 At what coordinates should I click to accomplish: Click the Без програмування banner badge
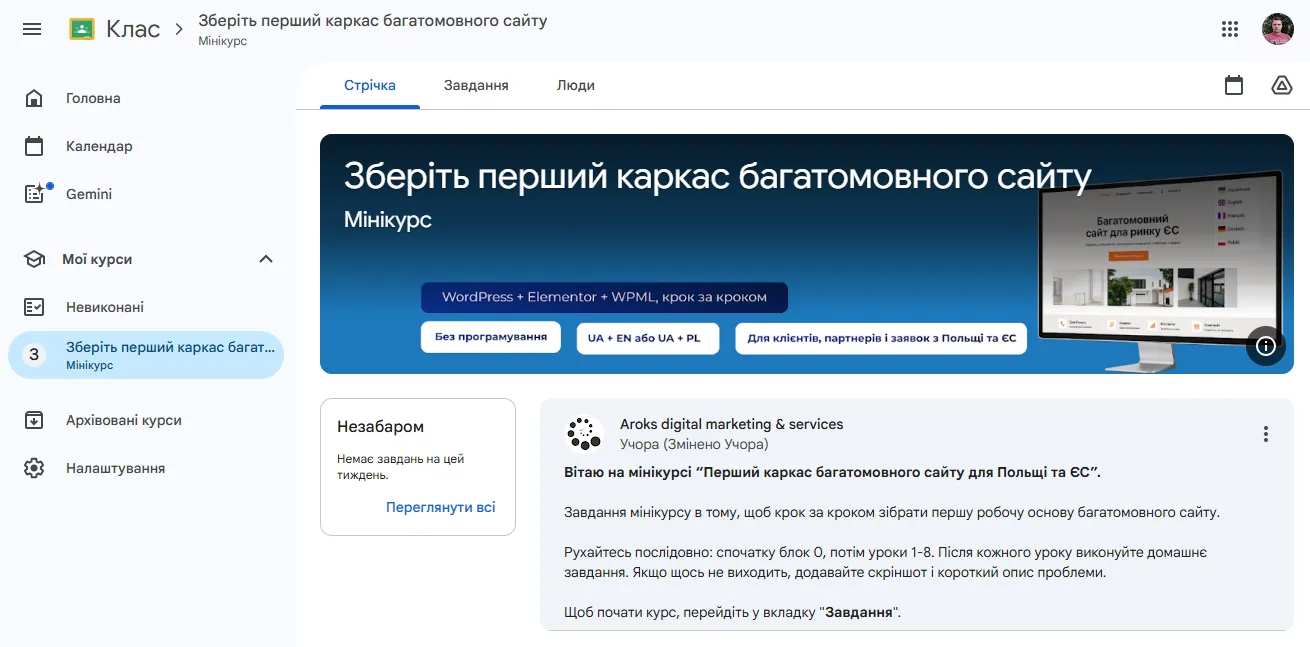(491, 337)
